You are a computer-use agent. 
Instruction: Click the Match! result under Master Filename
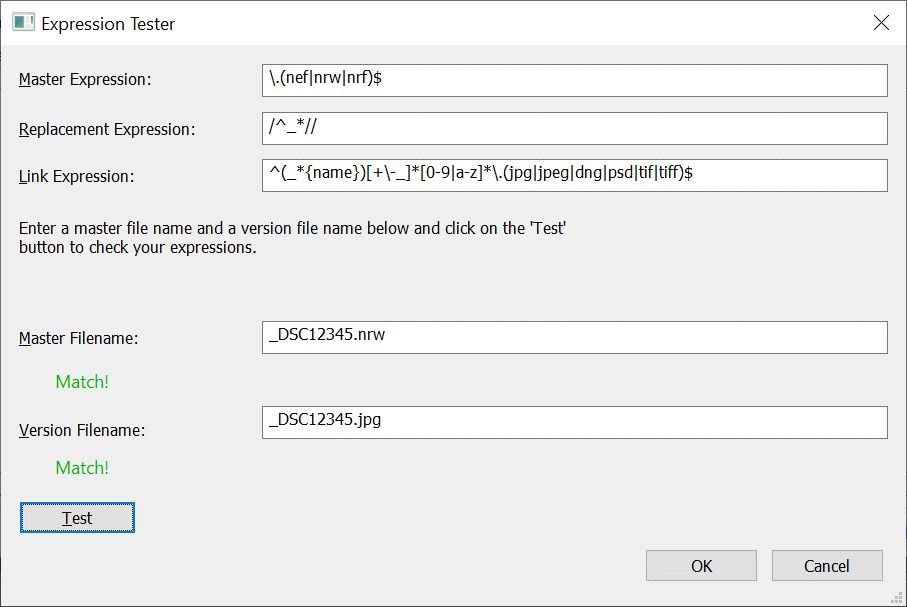pyautogui.click(x=82, y=382)
